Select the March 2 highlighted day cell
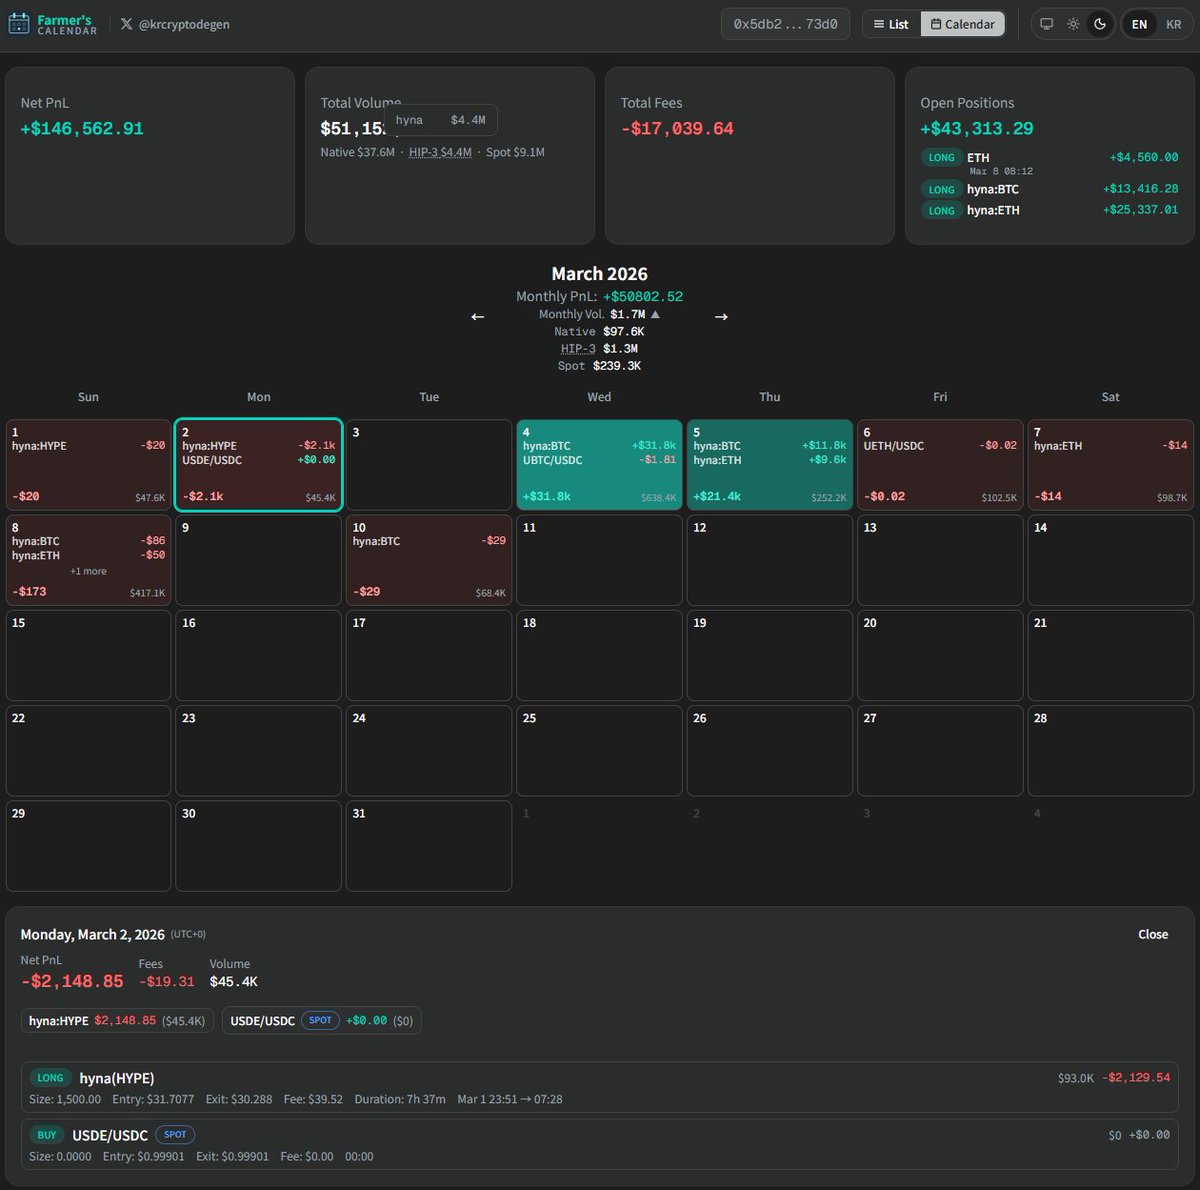The image size is (1200, 1190). pyautogui.click(x=259, y=465)
